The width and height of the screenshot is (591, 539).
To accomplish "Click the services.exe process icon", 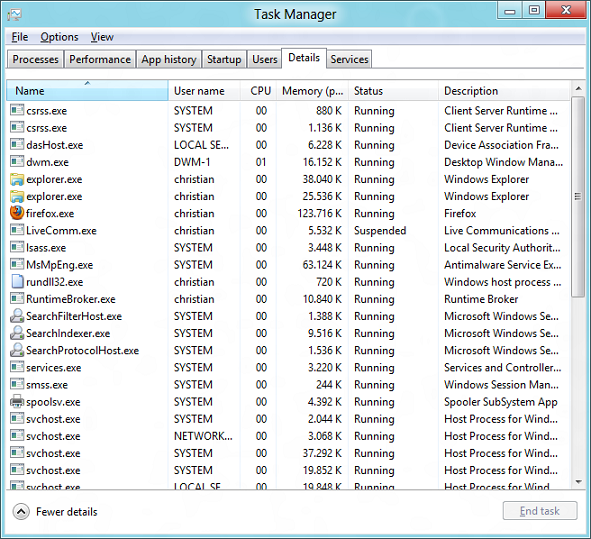I will (17, 367).
